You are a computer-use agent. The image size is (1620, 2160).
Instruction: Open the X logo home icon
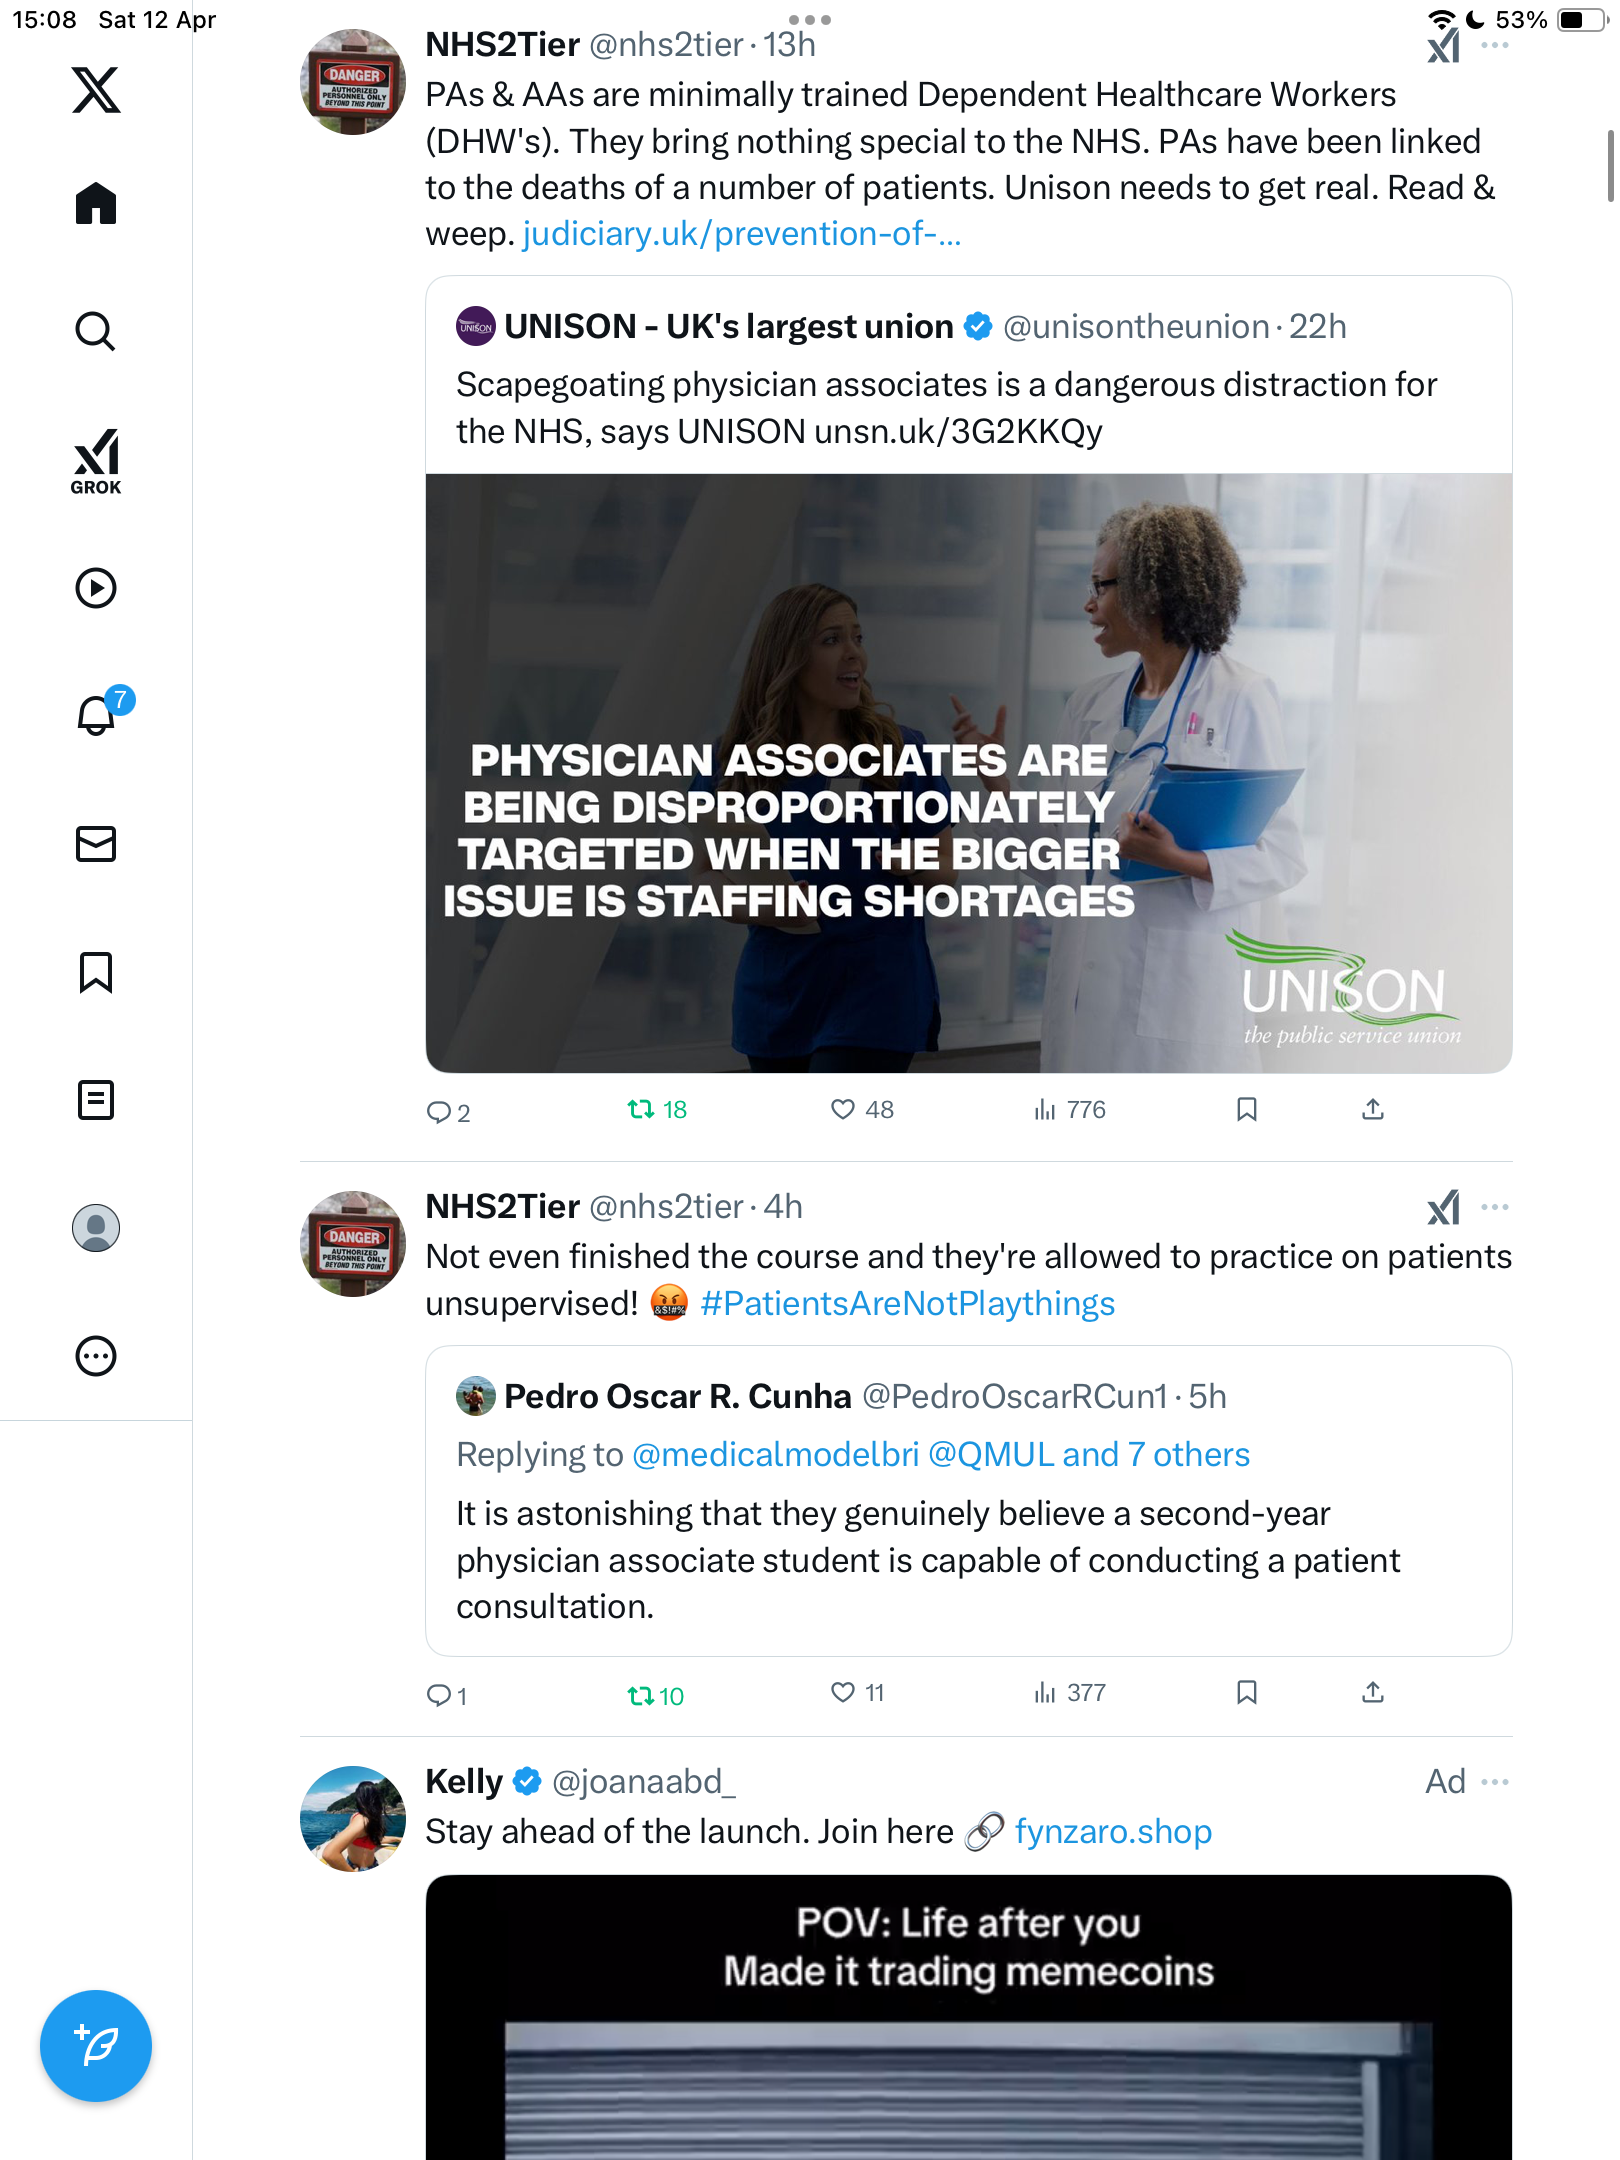coord(96,90)
